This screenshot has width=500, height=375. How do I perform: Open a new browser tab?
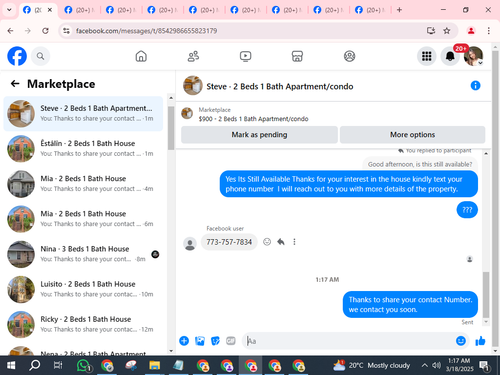(399, 10)
